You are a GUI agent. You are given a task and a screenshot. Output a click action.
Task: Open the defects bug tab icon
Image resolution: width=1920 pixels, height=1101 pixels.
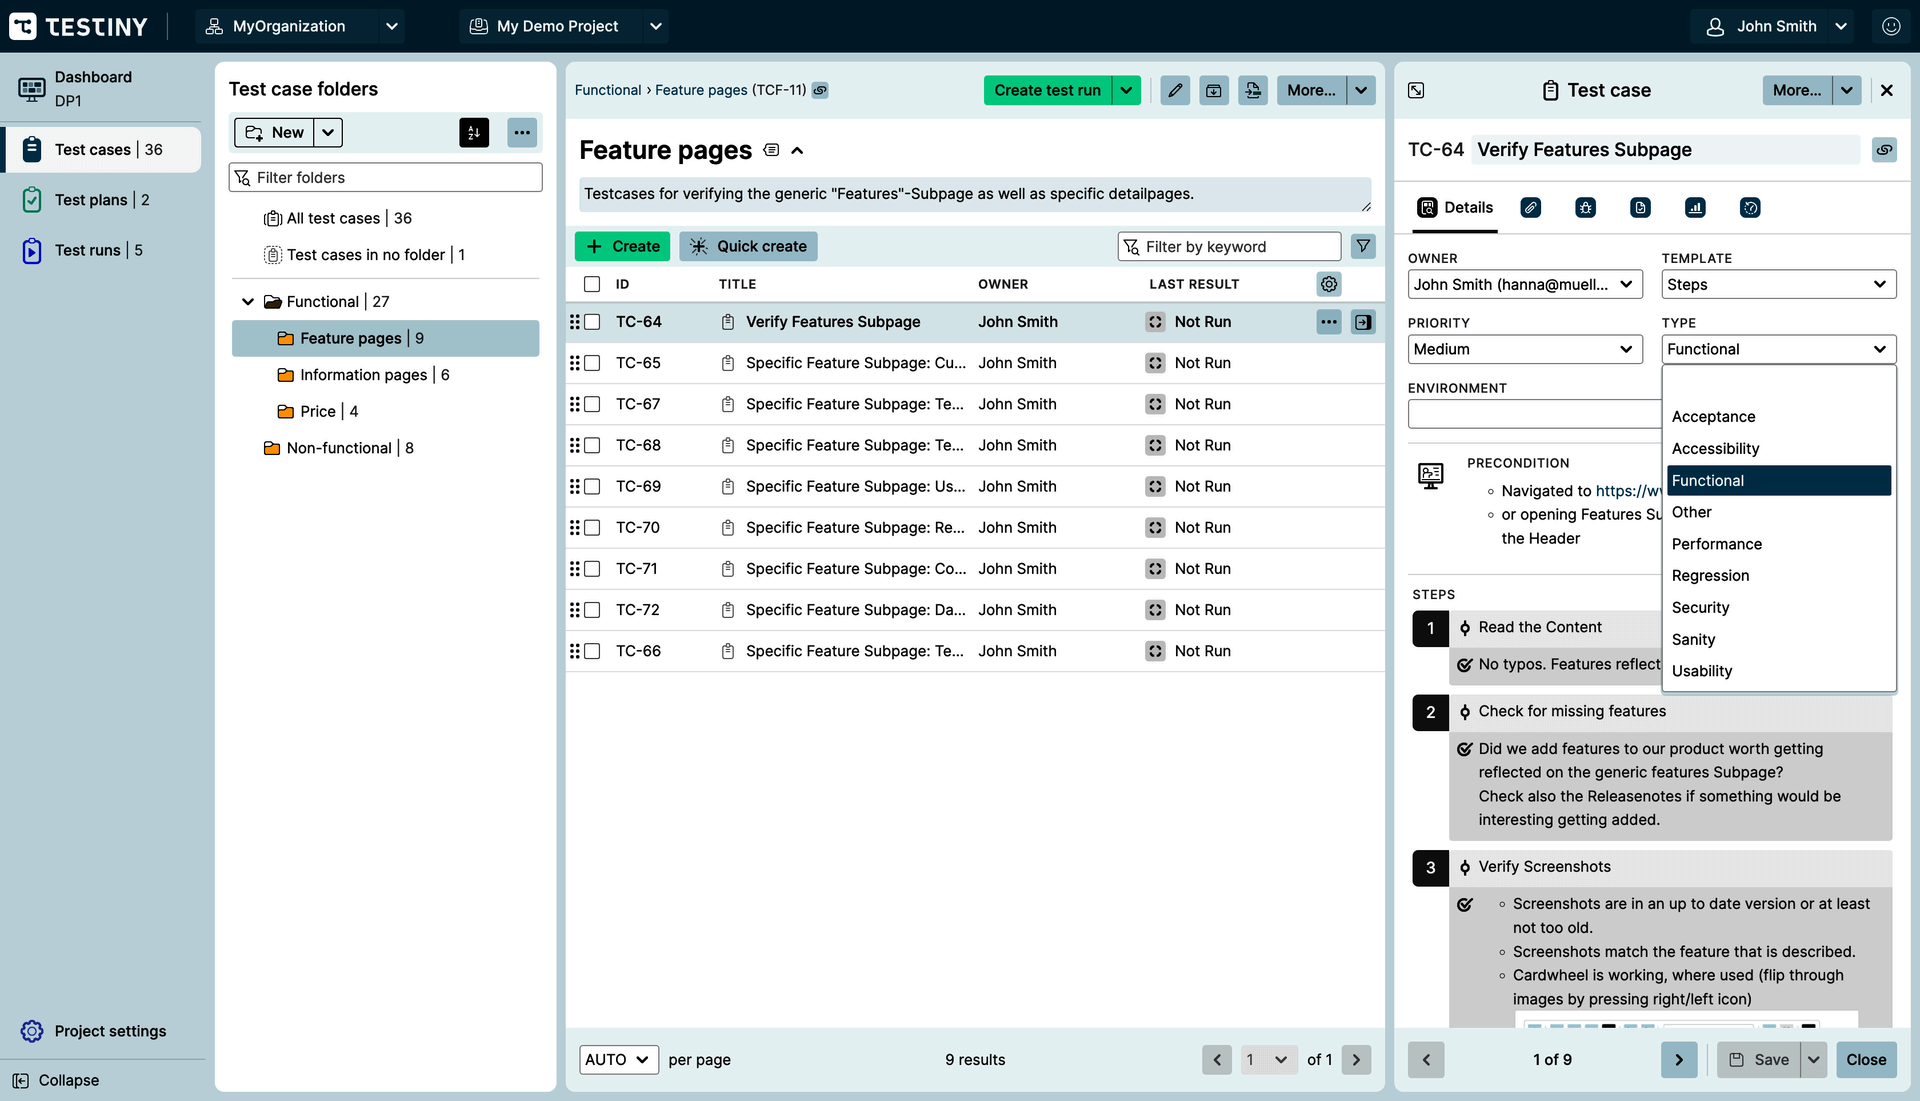pyautogui.click(x=1585, y=208)
